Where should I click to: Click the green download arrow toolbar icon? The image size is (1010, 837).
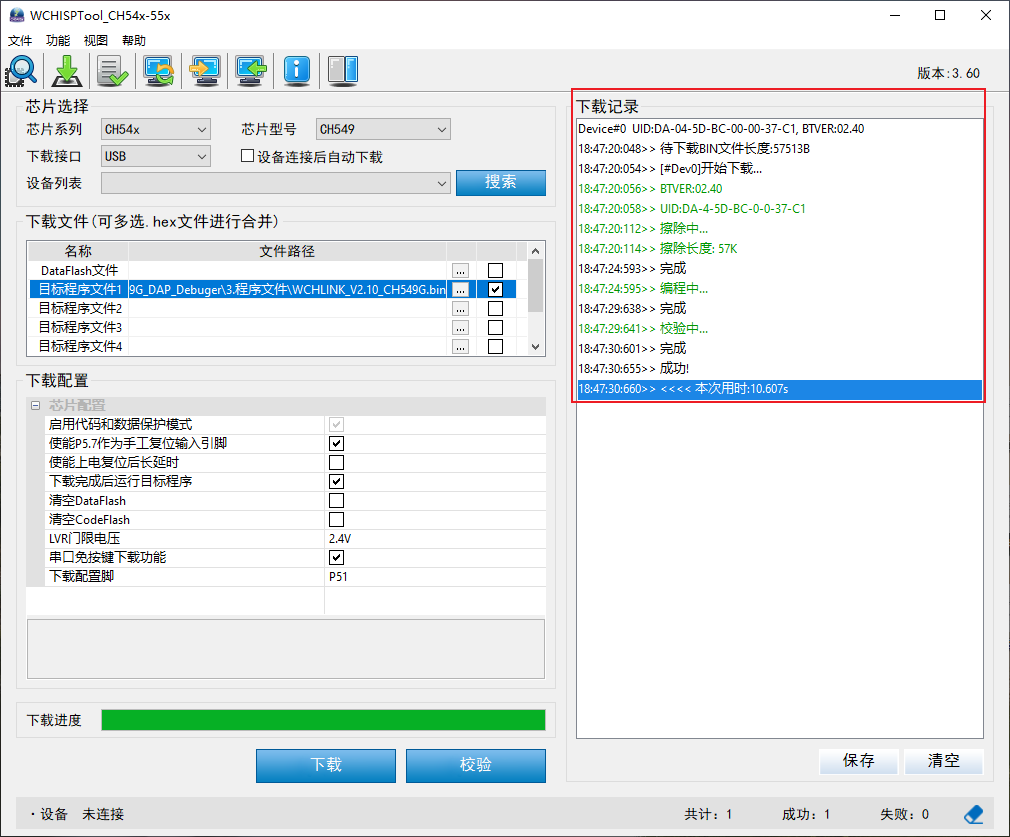click(66, 70)
